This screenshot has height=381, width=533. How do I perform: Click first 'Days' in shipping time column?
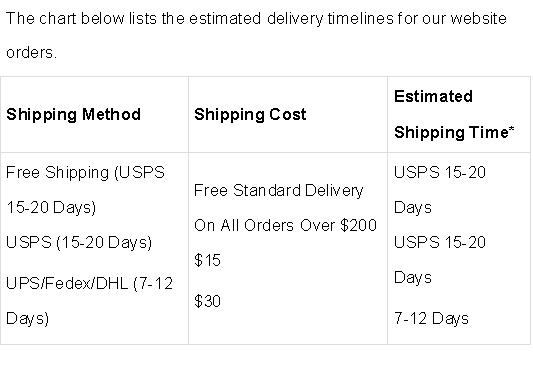coord(413,207)
